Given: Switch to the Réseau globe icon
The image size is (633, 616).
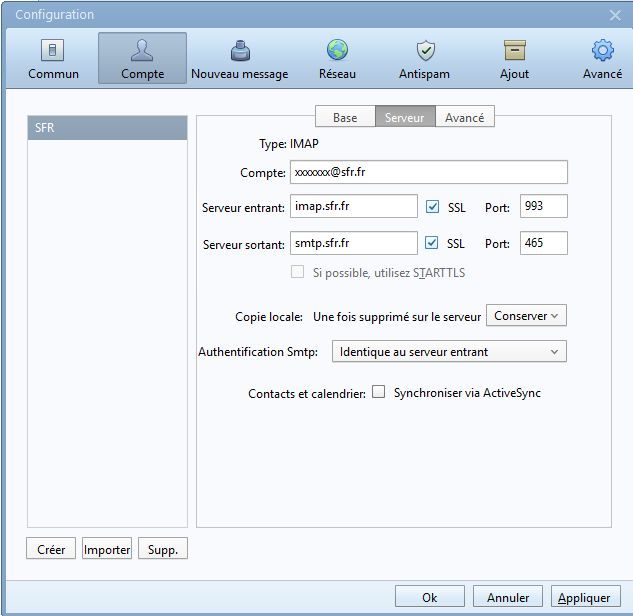Looking at the screenshot, I should (337, 59).
